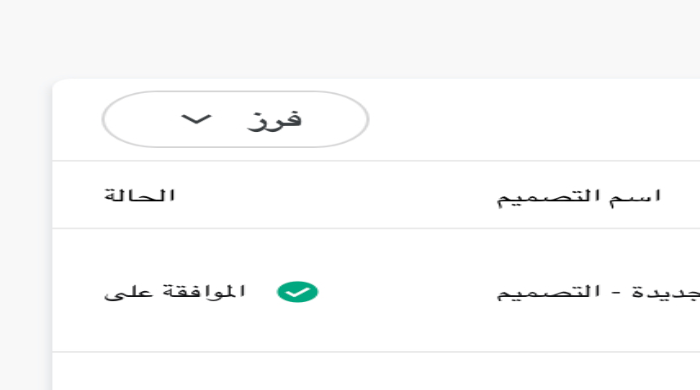This screenshot has height=390, width=700.
Task: Click the divider line under the column headers
Action: (376, 228)
